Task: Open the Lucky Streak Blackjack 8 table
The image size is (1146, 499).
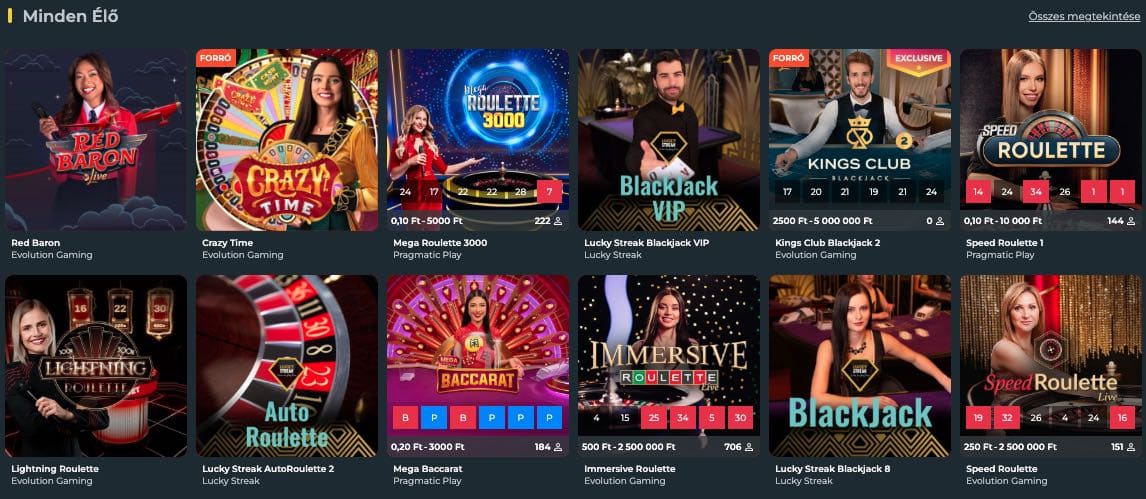Action: [860, 365]
